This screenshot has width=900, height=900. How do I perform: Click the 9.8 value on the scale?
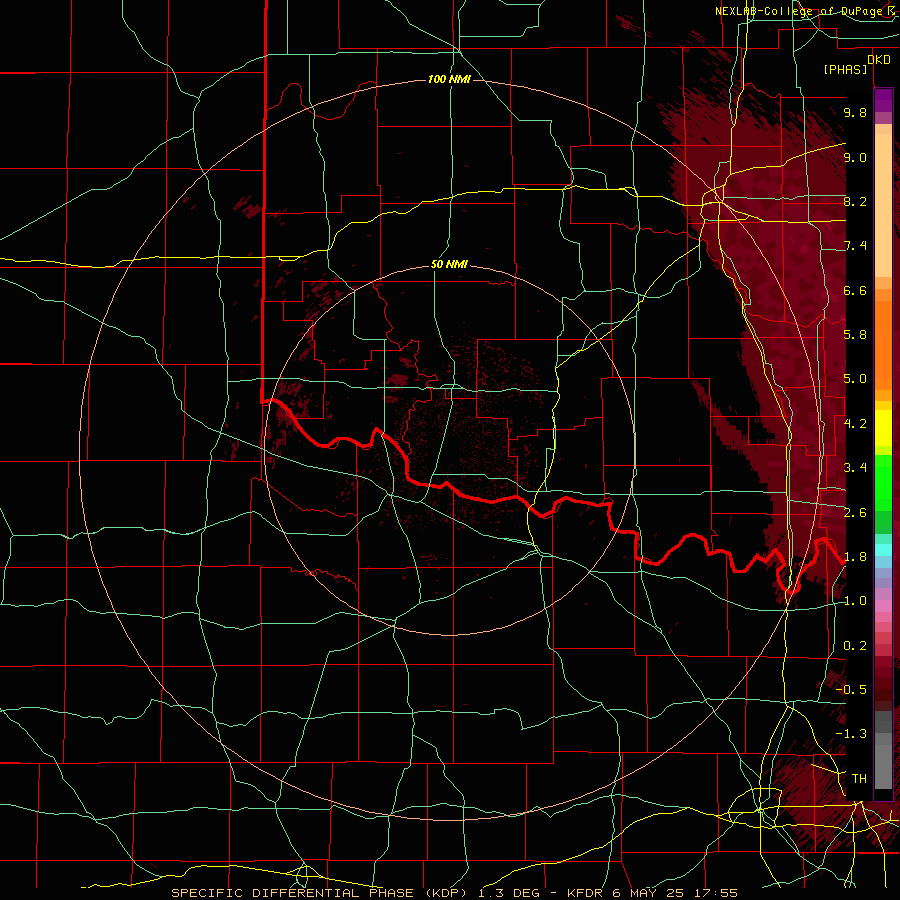(855, 112)
